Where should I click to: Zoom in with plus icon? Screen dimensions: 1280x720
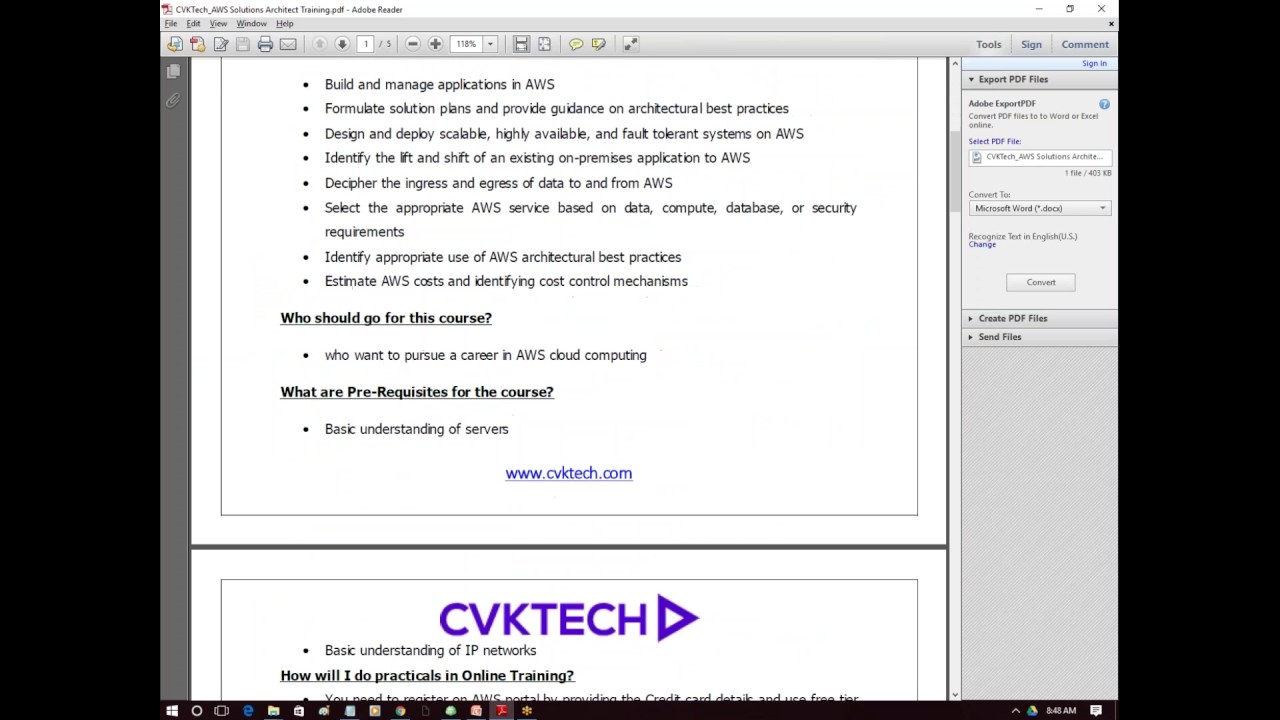435,44
